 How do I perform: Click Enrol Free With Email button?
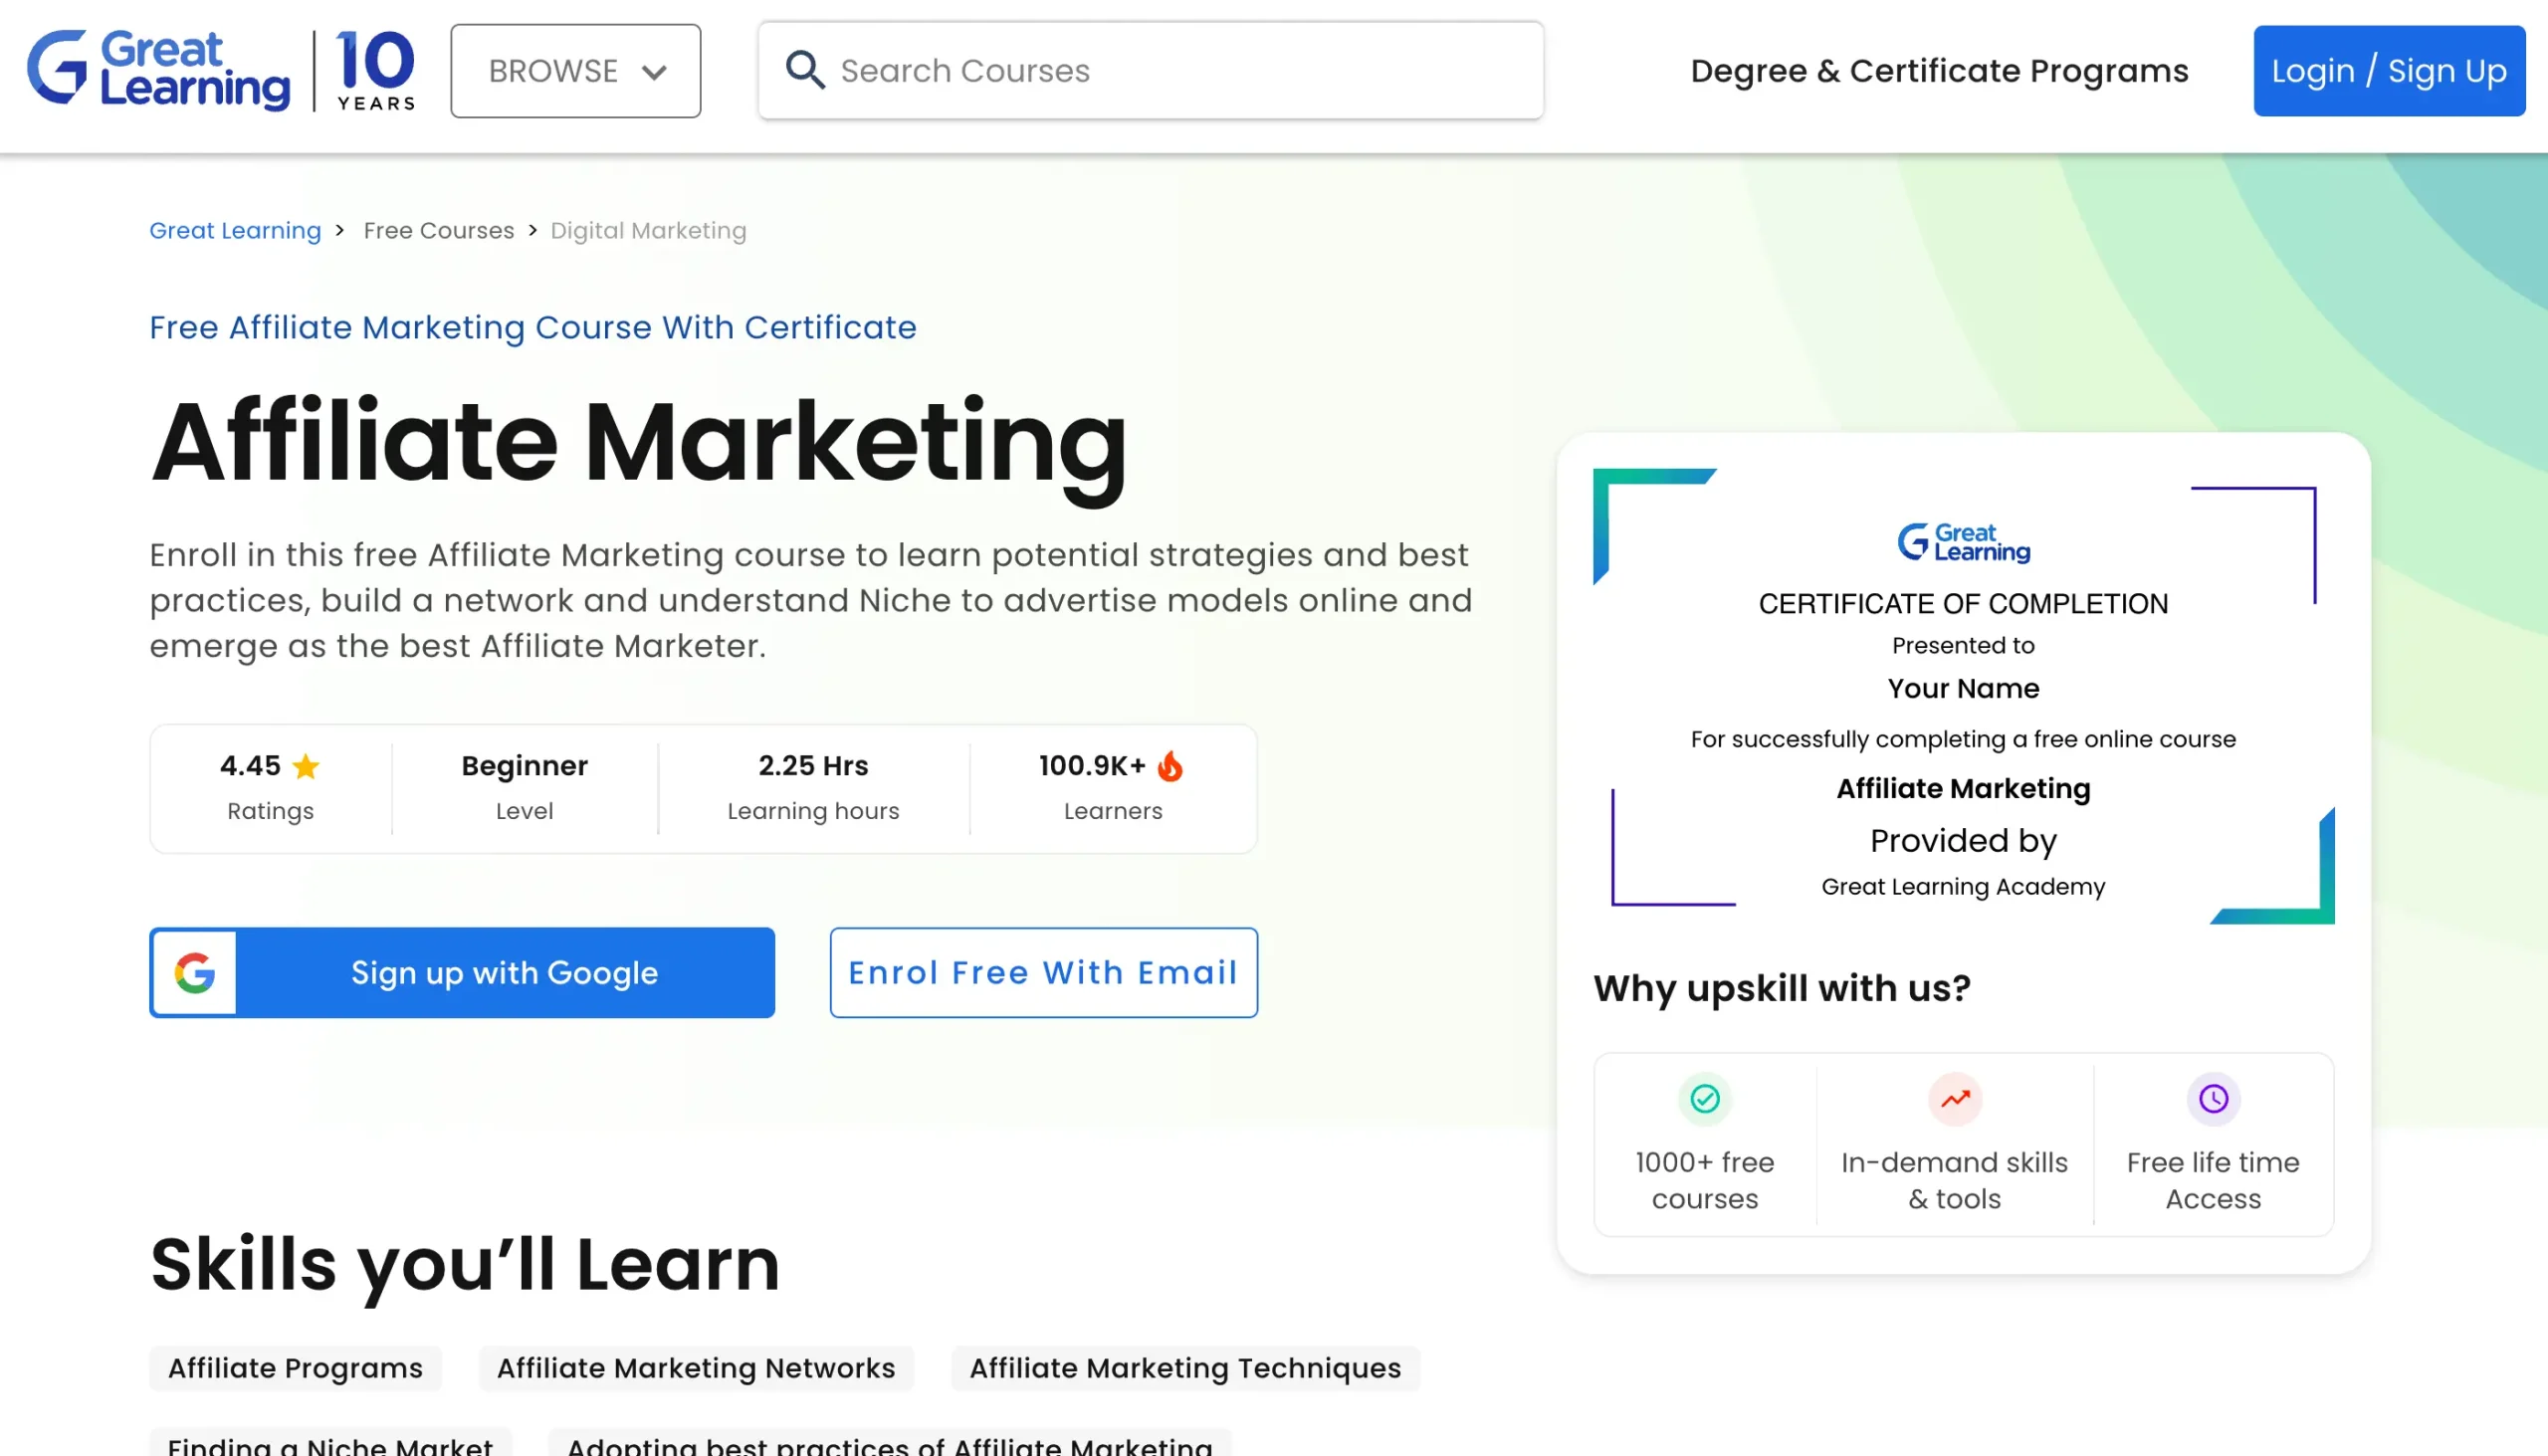[1043, 972]
